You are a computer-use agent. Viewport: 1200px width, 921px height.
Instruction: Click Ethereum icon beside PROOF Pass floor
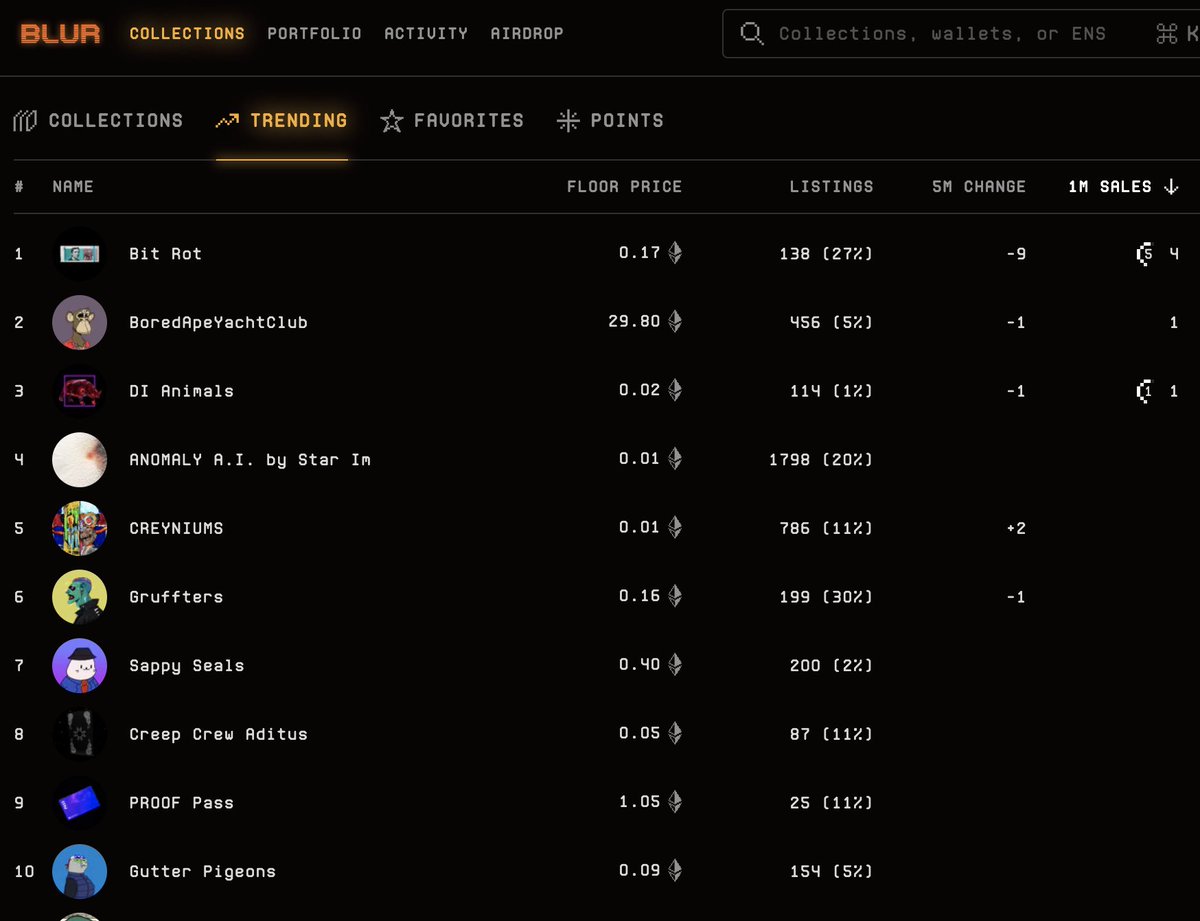point(675,802)
